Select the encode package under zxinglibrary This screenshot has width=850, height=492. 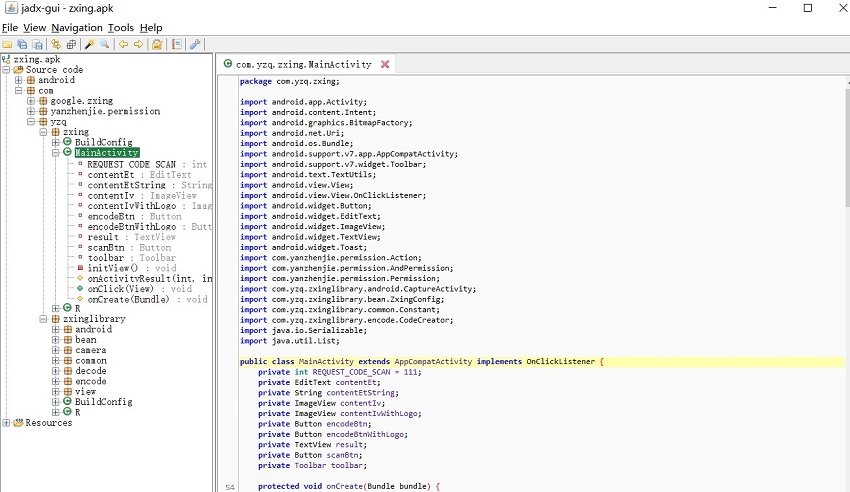click(x=91, y=381)
